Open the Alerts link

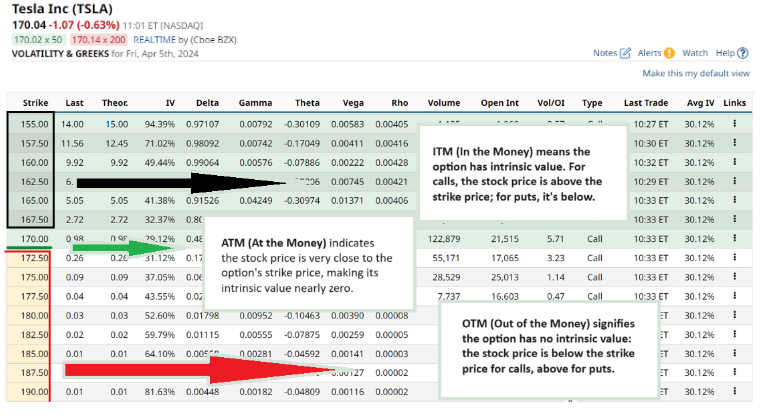[649, 53]
